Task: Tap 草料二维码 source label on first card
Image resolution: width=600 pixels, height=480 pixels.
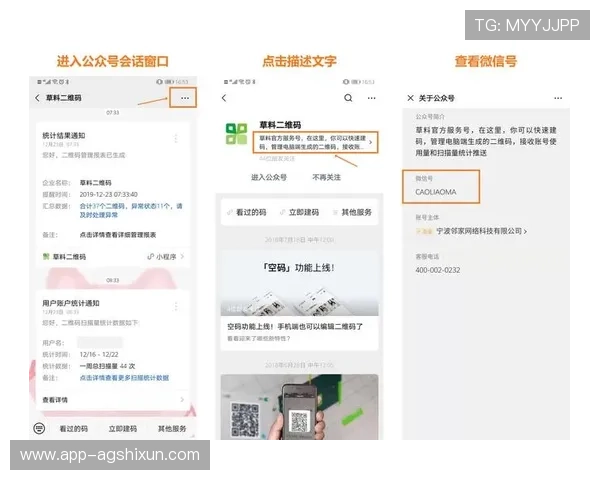Action: click(64, 256)
